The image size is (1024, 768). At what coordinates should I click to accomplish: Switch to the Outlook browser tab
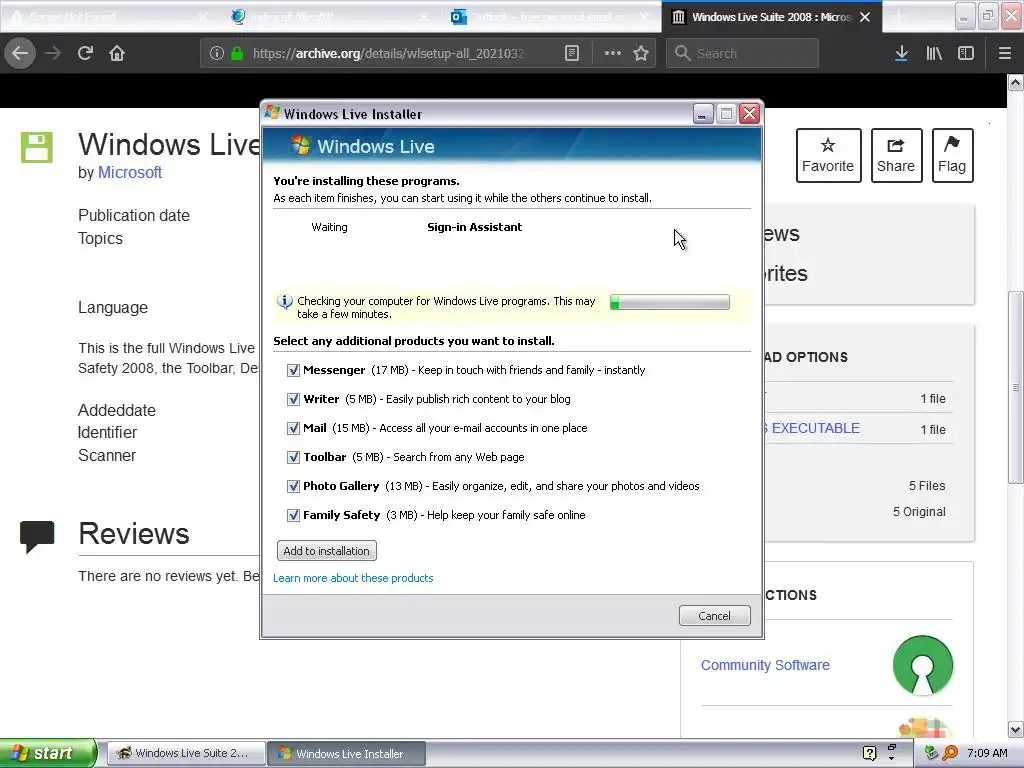tap(552, 17)
